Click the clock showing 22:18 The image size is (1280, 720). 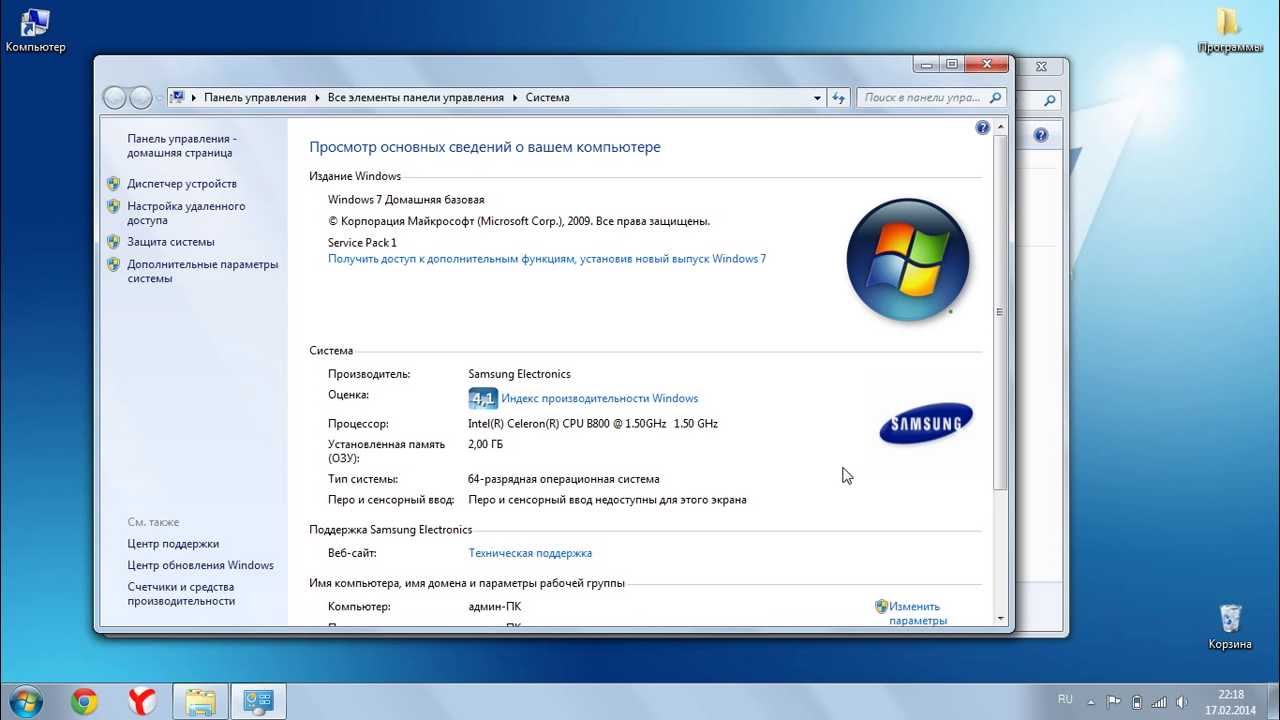pyautogui.click(x=1232, y=702)
